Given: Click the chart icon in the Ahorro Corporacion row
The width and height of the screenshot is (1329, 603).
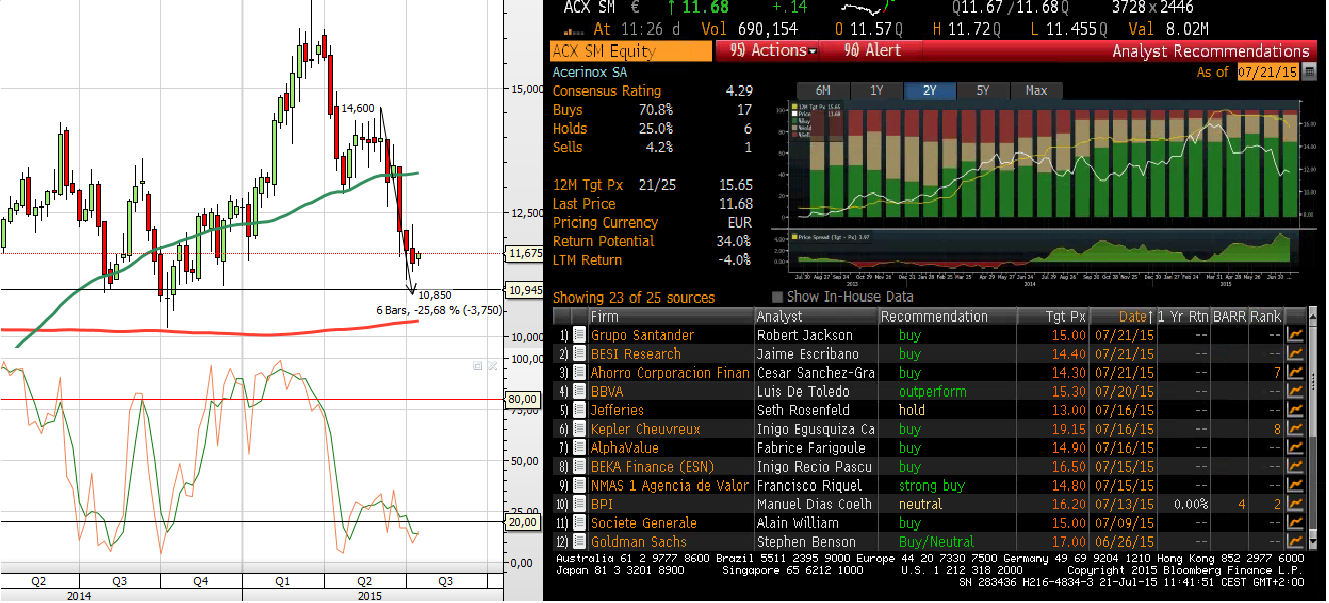Looking at the screenshot, I should [1295, 373].
